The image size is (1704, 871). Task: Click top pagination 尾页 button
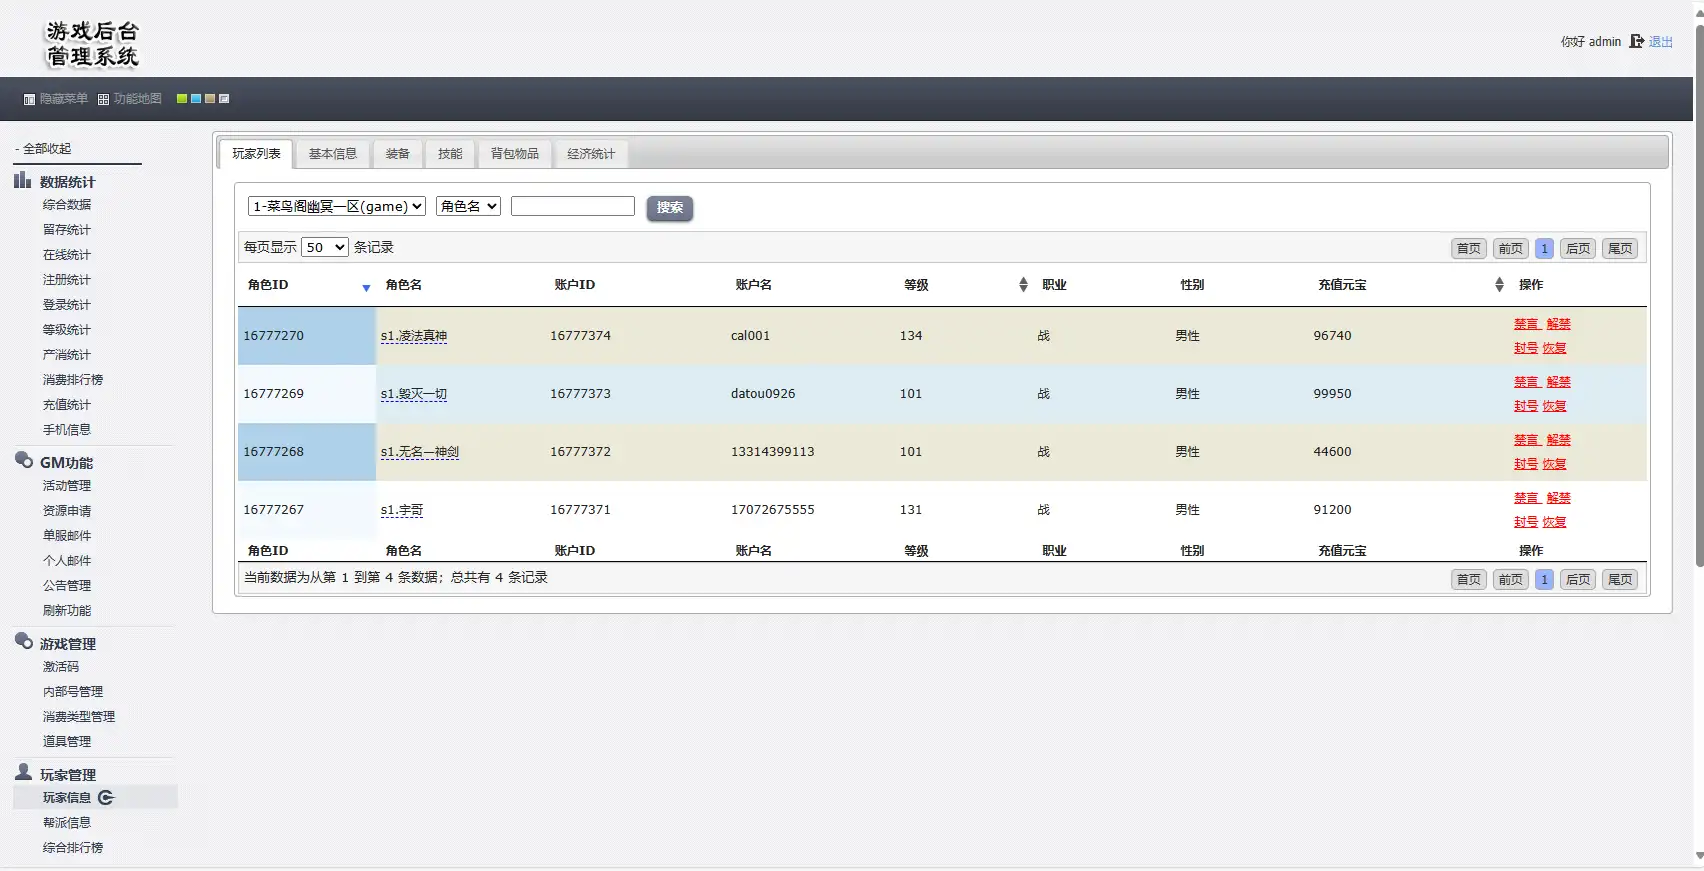pyautogui.click(x=1620, y=249)
